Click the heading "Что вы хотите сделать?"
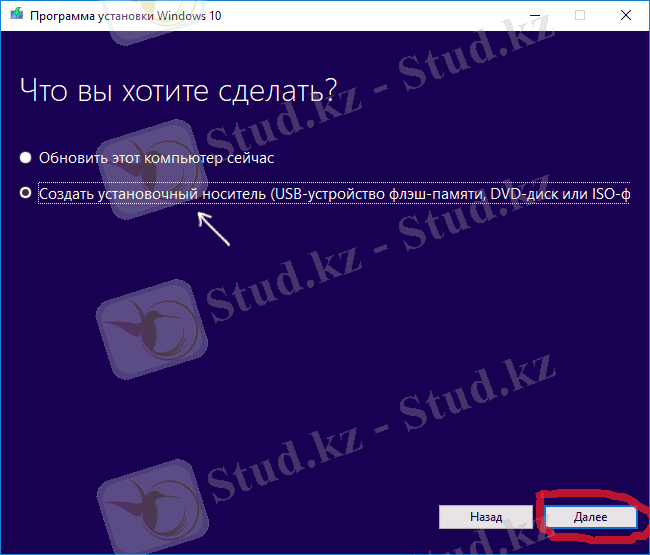Viewport: 650px width, 555px height. pos(179,91)
